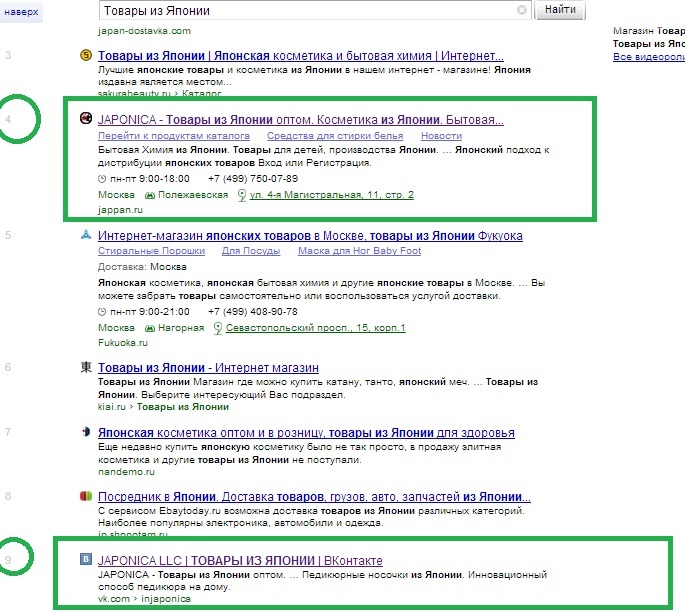Open the JAPONICA LLC | ВКонтакте result
Image resolution: width=685 pixels, height=612 pixels.
(240, 560)
